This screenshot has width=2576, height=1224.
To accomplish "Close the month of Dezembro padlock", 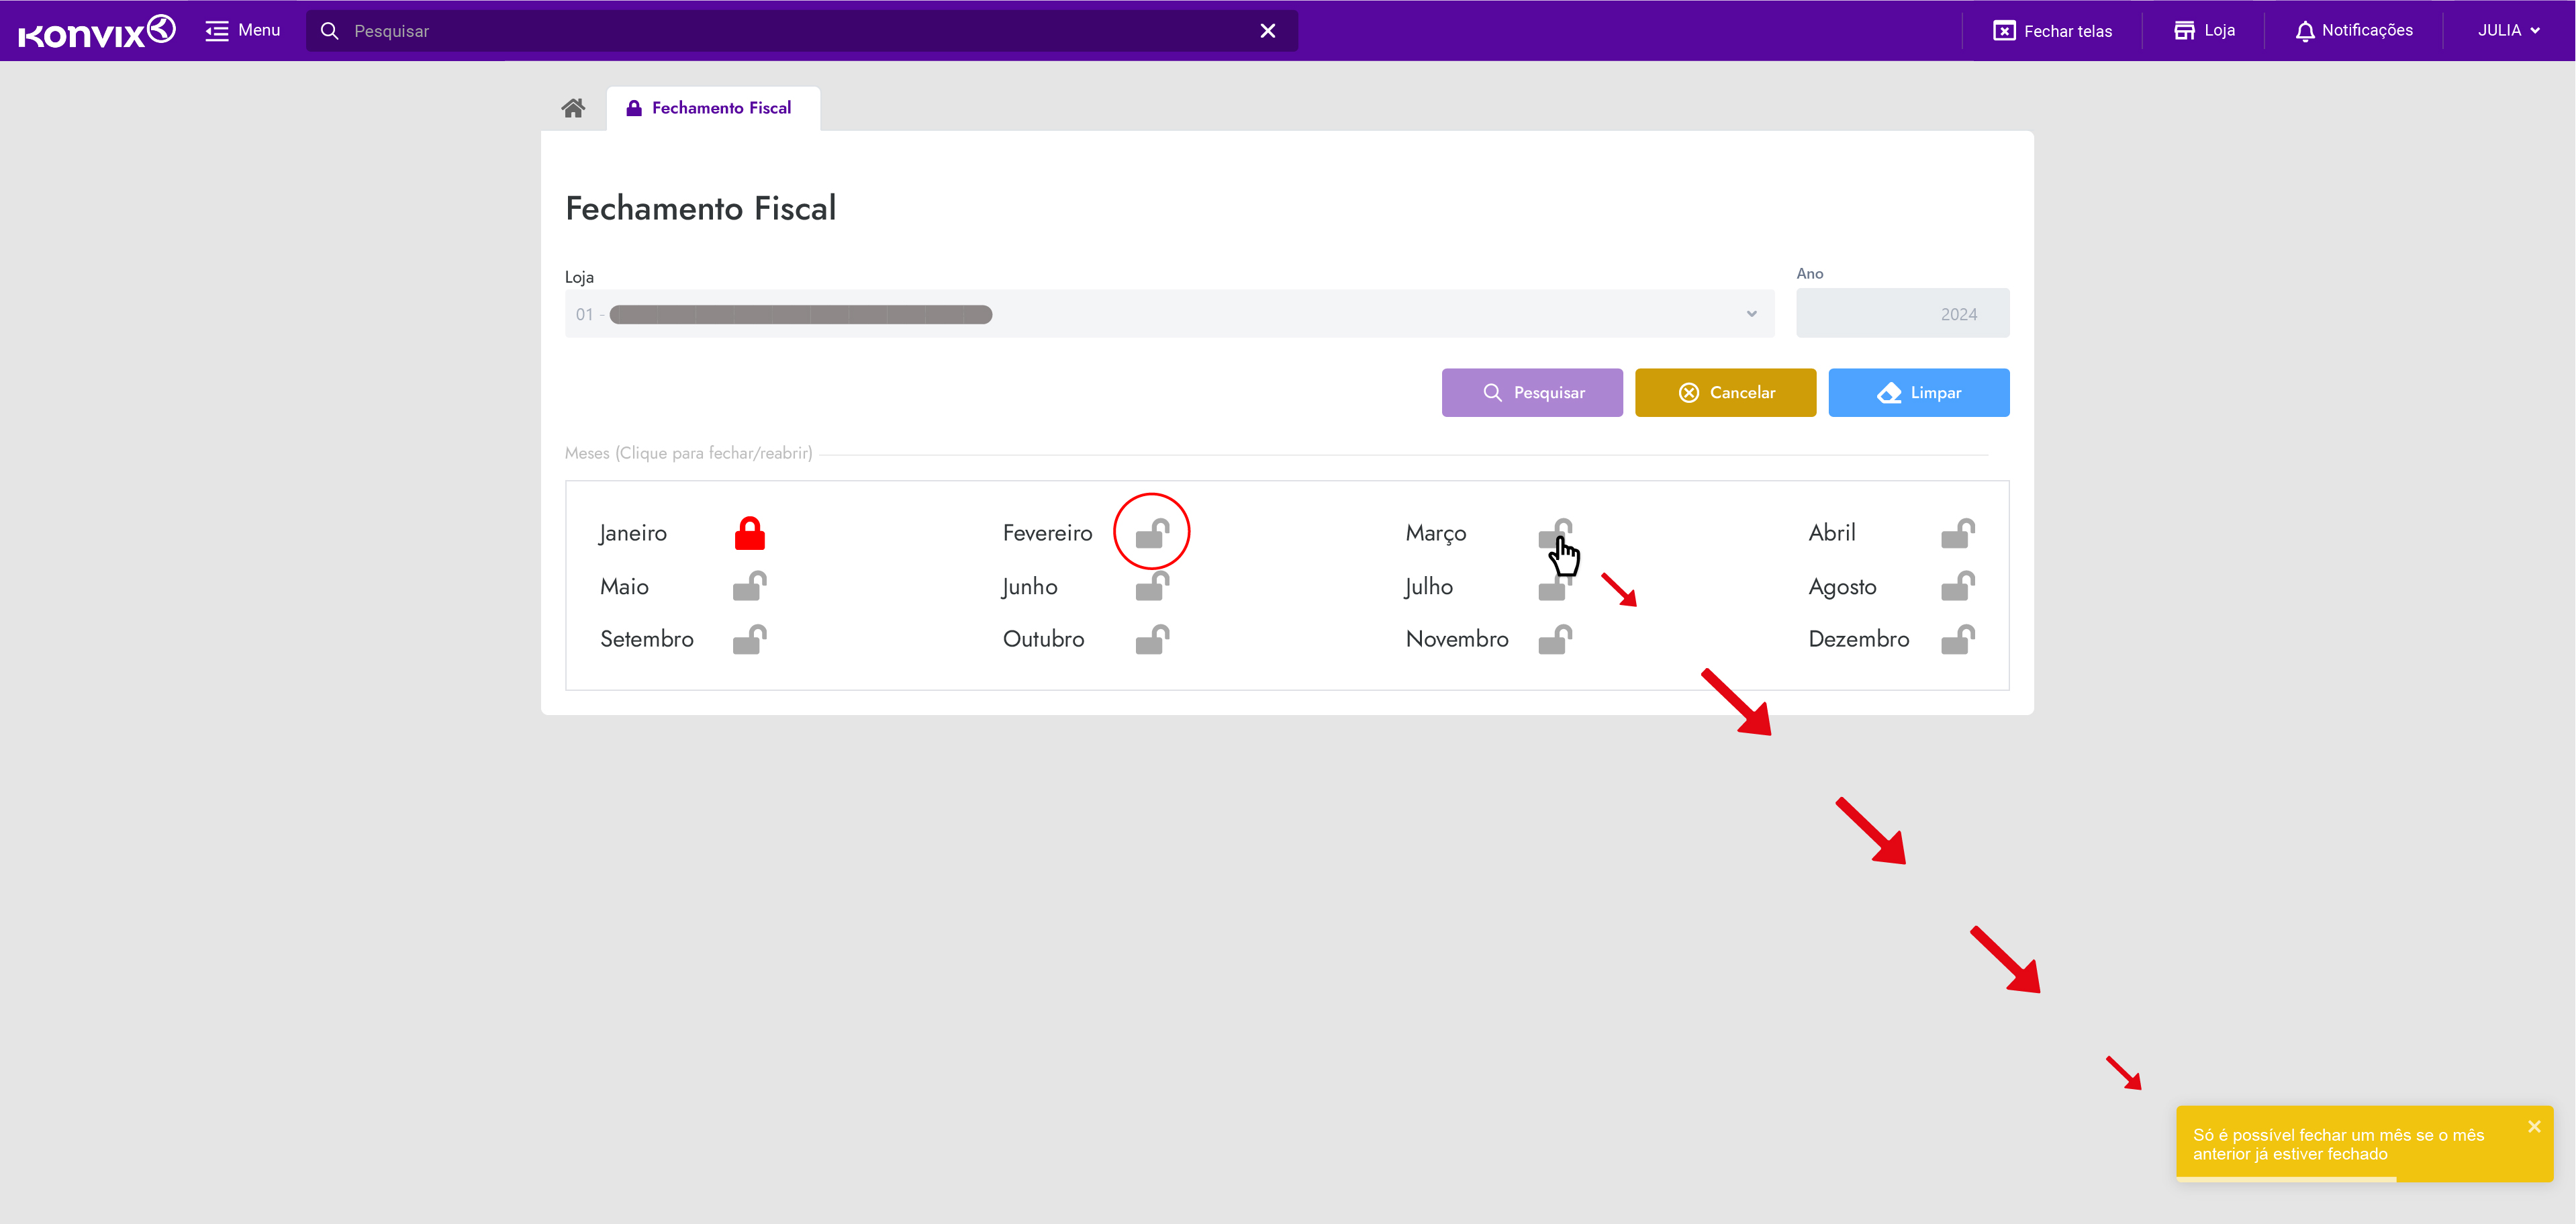I will (x=1957, y=639).
